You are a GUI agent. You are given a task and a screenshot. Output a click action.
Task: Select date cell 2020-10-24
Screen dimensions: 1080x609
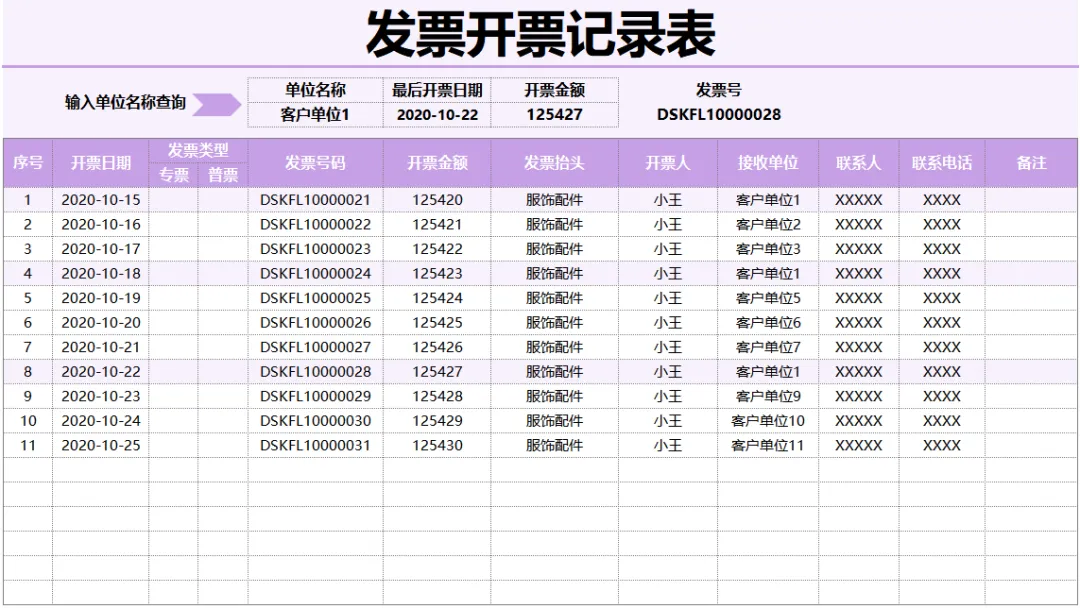(101, 421)
